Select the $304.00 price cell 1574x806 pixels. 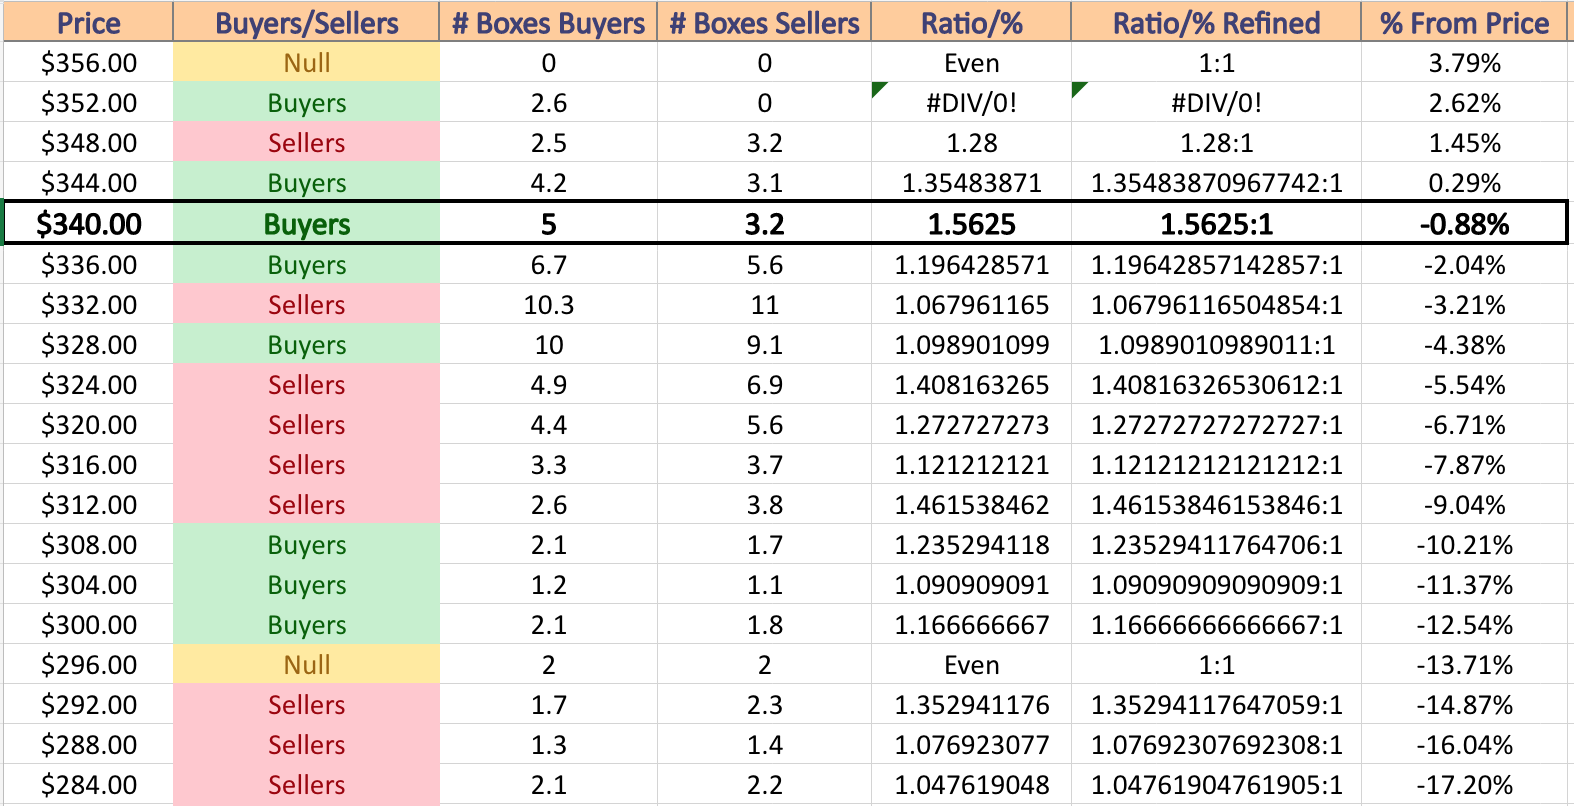pyautogui.click(x=88, y=585)
